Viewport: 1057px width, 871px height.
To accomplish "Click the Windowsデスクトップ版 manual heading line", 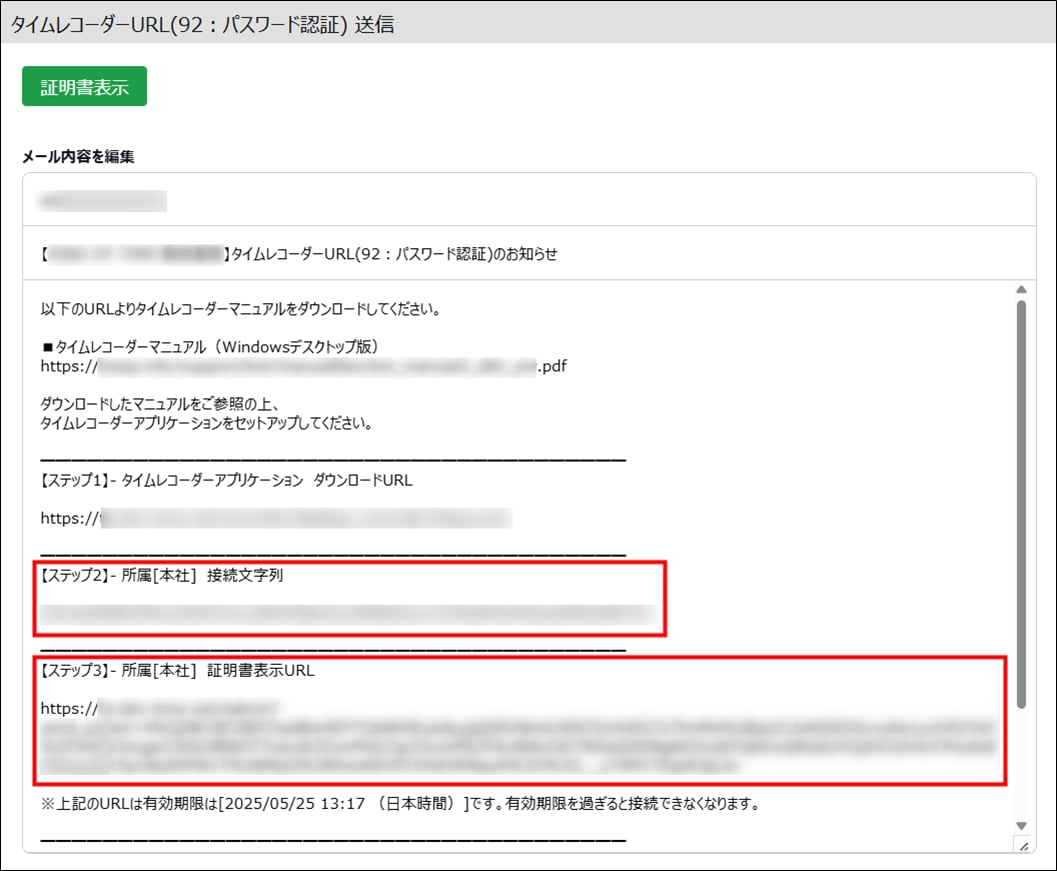I will pos(209,346).
